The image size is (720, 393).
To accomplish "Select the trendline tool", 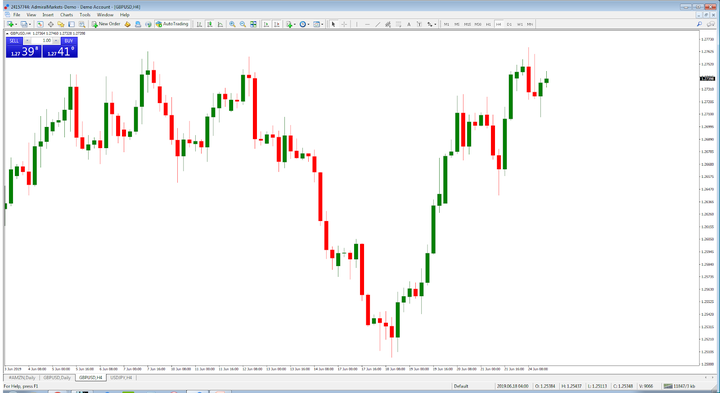I will pyautogui.click(x=378, y=24).
